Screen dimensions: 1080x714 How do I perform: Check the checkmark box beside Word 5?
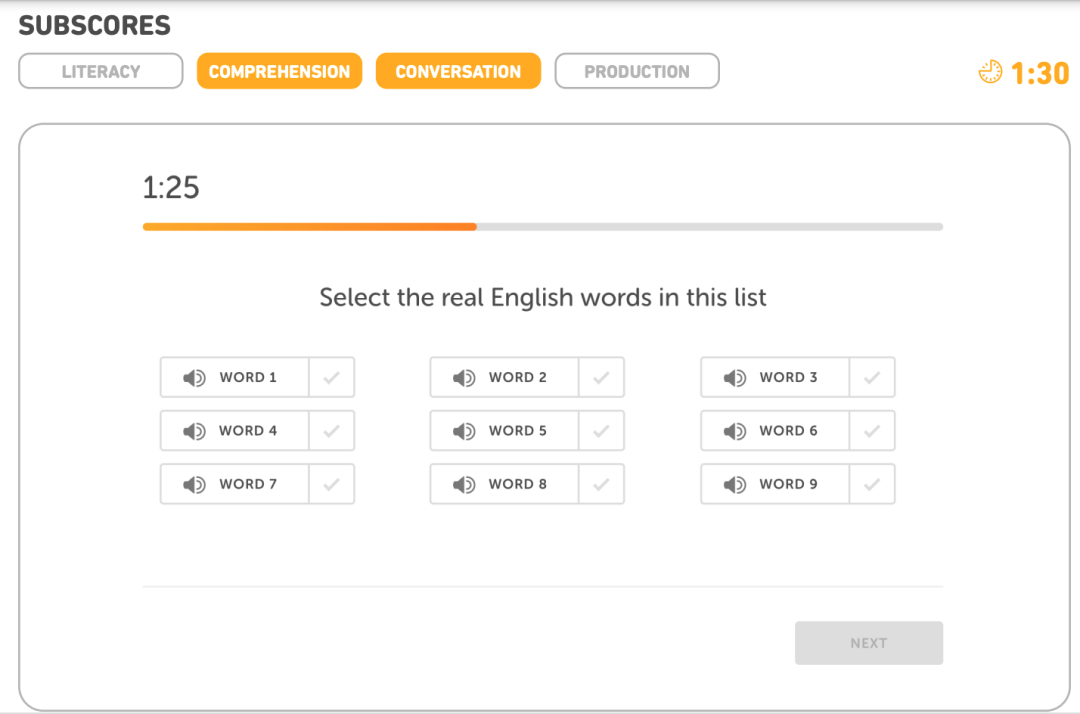point(601,431)
